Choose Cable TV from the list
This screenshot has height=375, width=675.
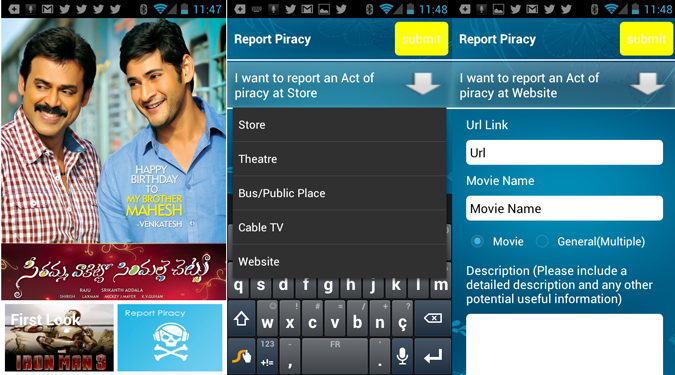pyautogui.click(x=339, y=227)
